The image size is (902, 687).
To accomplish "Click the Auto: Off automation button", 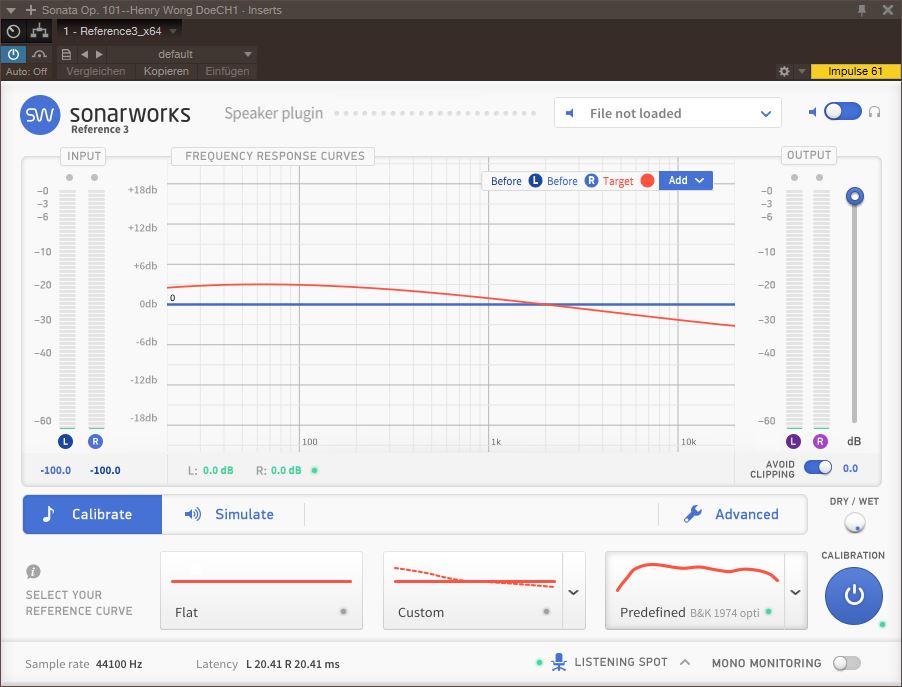I will pos(26,71).
